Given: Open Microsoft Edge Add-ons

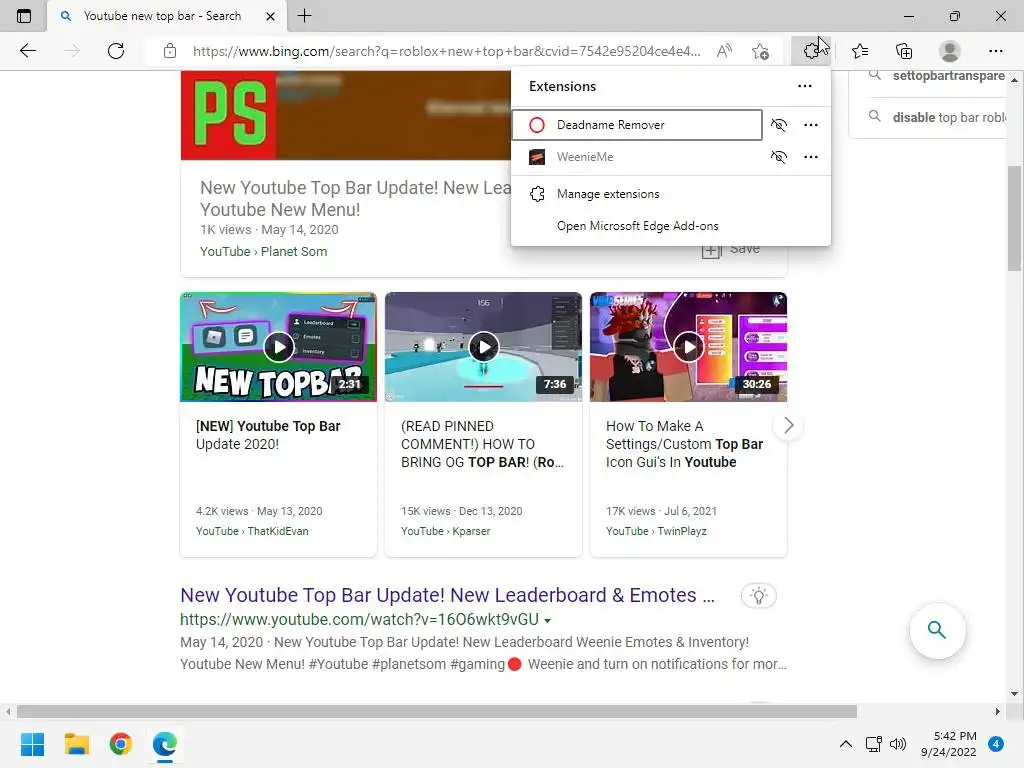Looking at the screenshot, I should (x=671, y=226).
